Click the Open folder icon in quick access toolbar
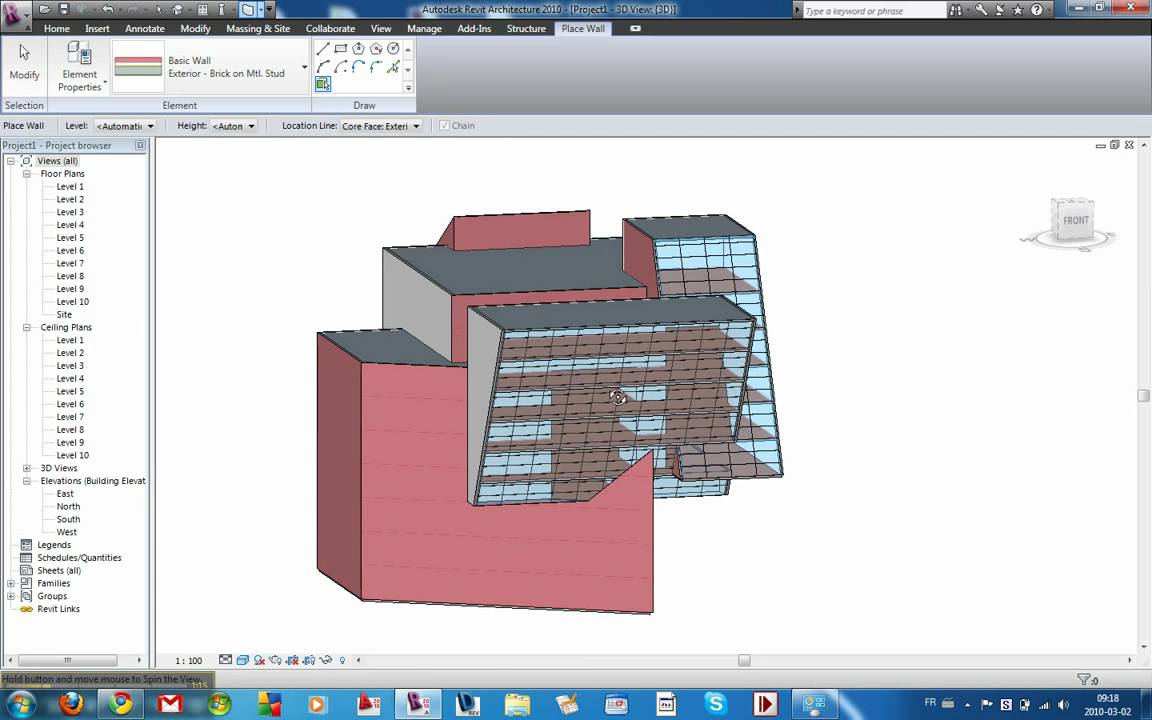The width and height of the screenshot is (1152, 720). pos(46,10)
